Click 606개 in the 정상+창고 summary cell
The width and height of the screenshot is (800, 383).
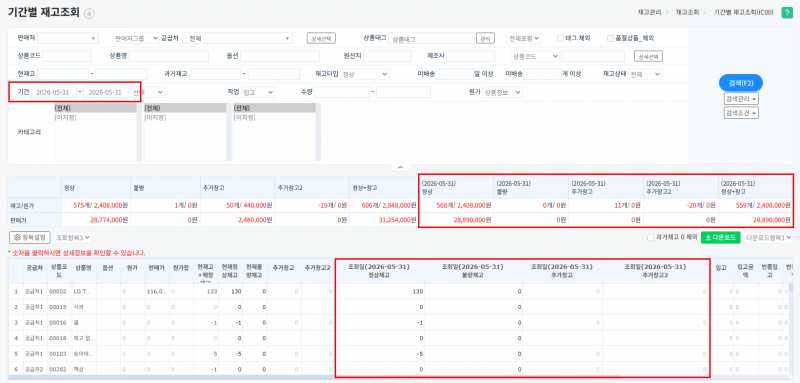(370, 206)
